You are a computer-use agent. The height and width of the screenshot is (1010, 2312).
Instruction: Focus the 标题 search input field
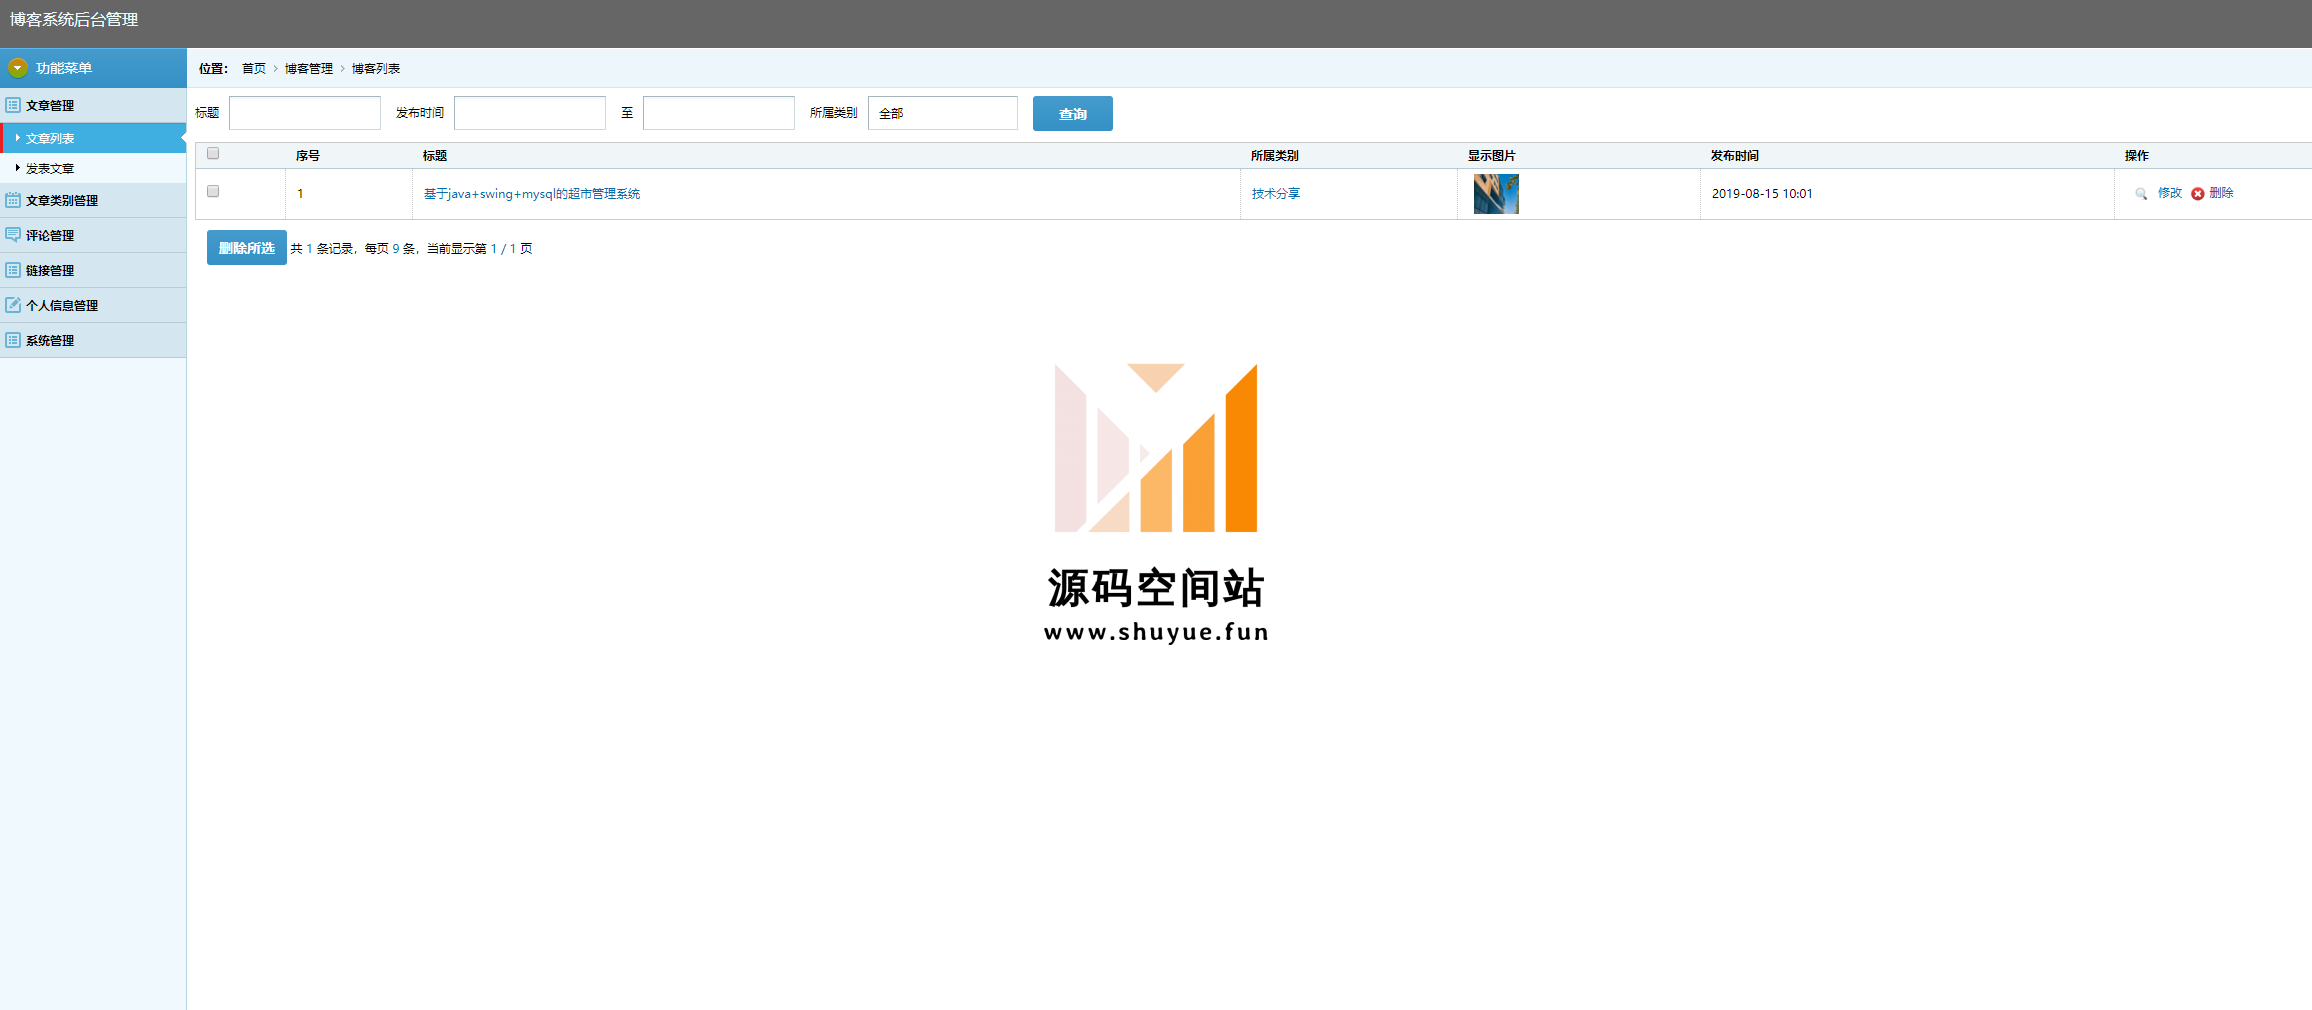pos(305,113)
